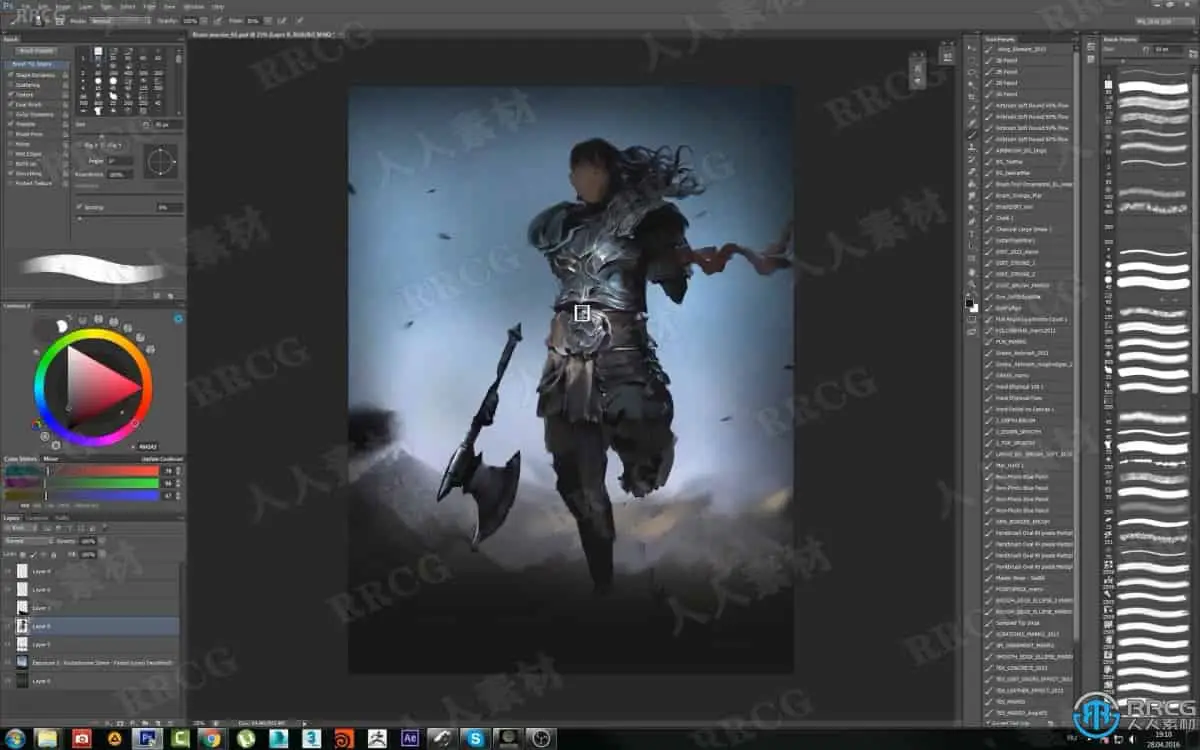Change screen mode from the toolbox
The image size is (1200, 750).
972,332
